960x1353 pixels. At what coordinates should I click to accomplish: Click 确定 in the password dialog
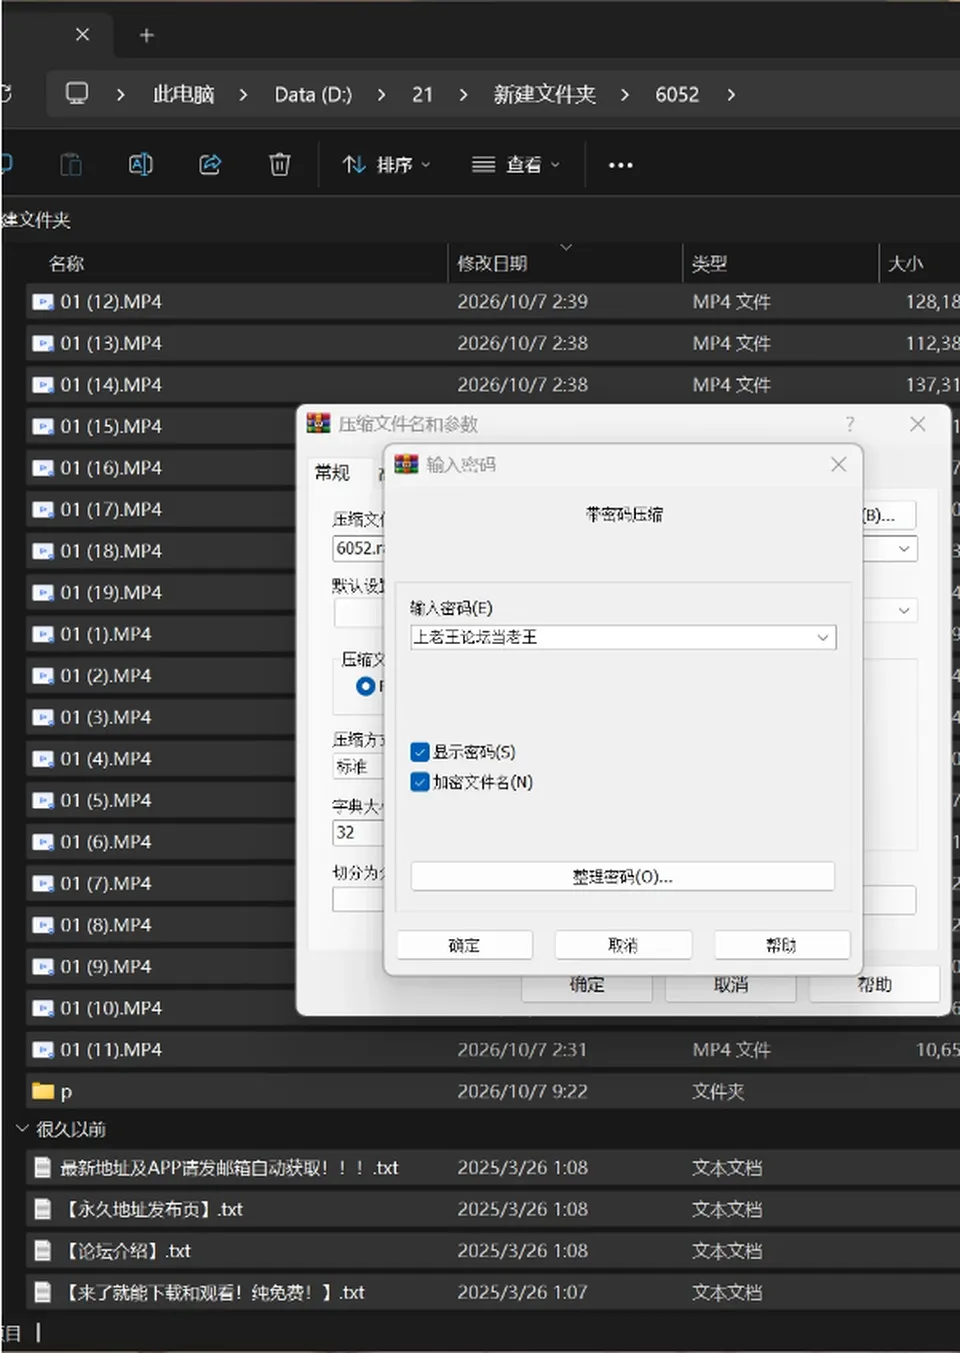coord(464,945)
